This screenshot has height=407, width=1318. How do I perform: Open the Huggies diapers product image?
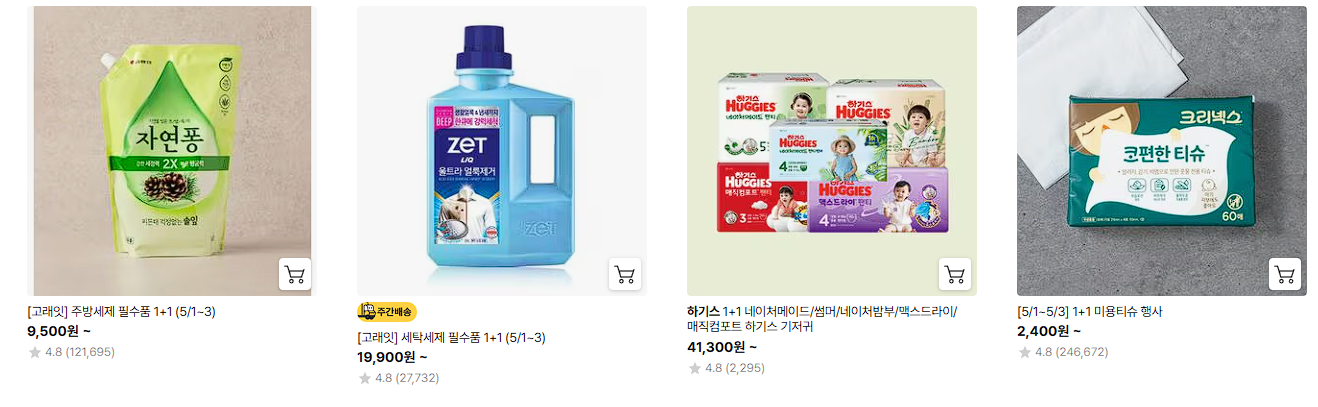(x=832, y=151)
